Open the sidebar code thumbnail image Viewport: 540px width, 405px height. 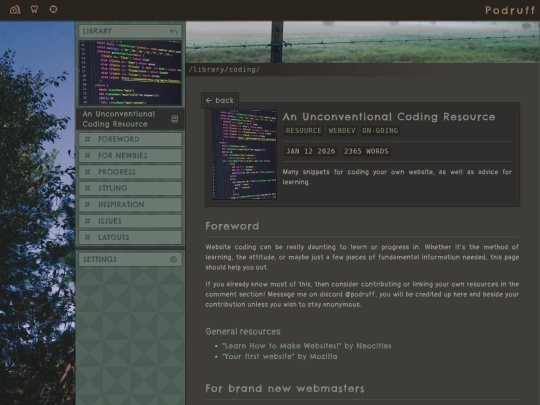click(x=130, y=73)
